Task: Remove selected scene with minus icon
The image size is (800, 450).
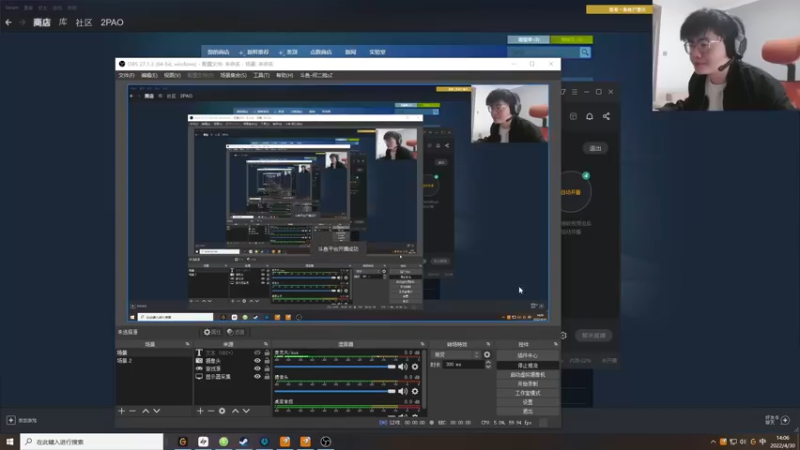Action: click(x=133, y=411)
